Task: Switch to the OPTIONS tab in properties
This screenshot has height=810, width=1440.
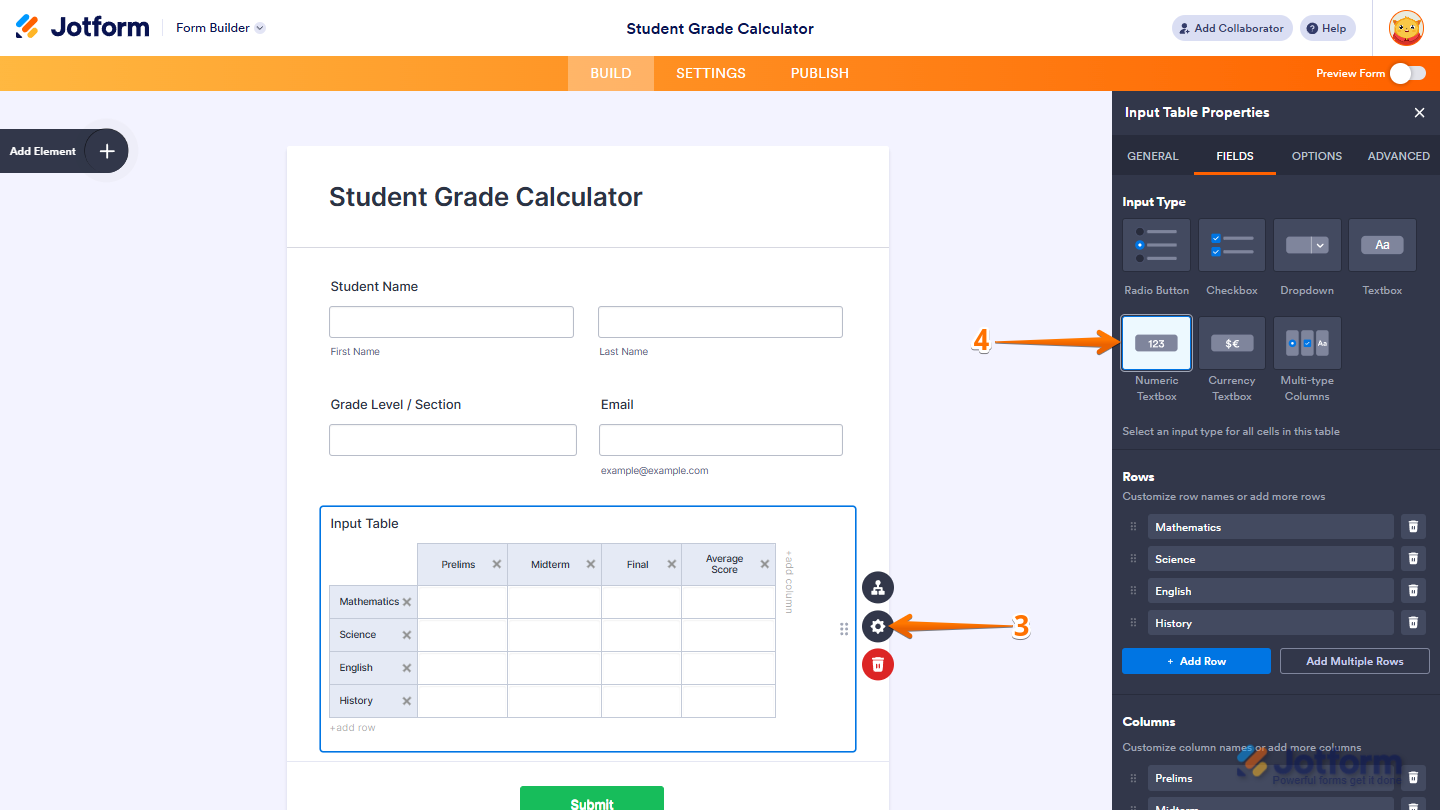Action: point(1316,156)
